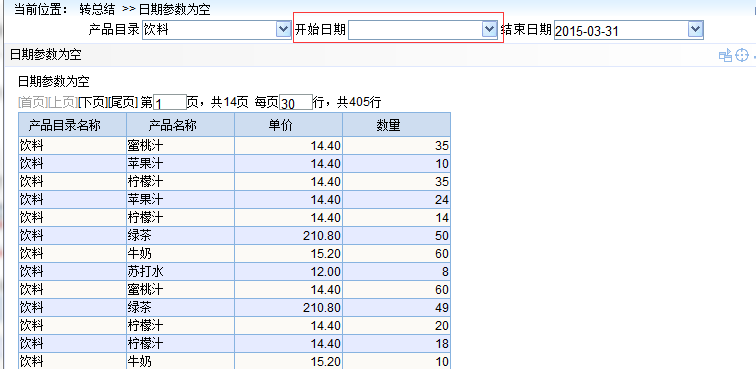Open the 产品目录 dropdown arrow
The height and width of the screenshot is (369, 756).
(284, 30)
